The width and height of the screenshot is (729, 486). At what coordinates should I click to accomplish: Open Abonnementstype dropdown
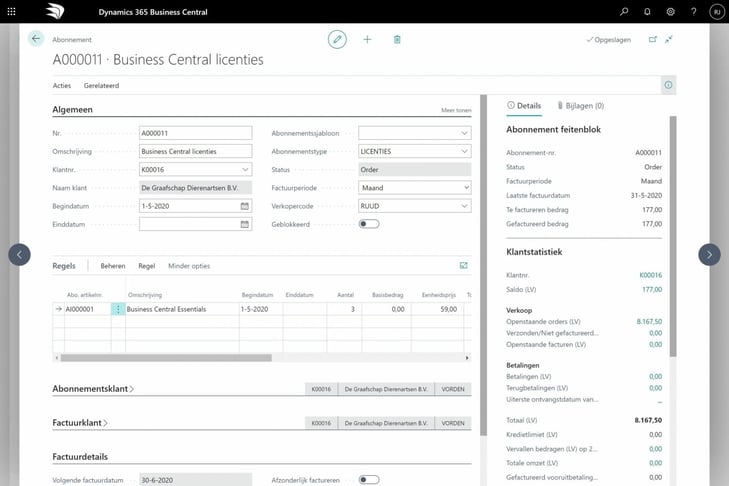464,151
